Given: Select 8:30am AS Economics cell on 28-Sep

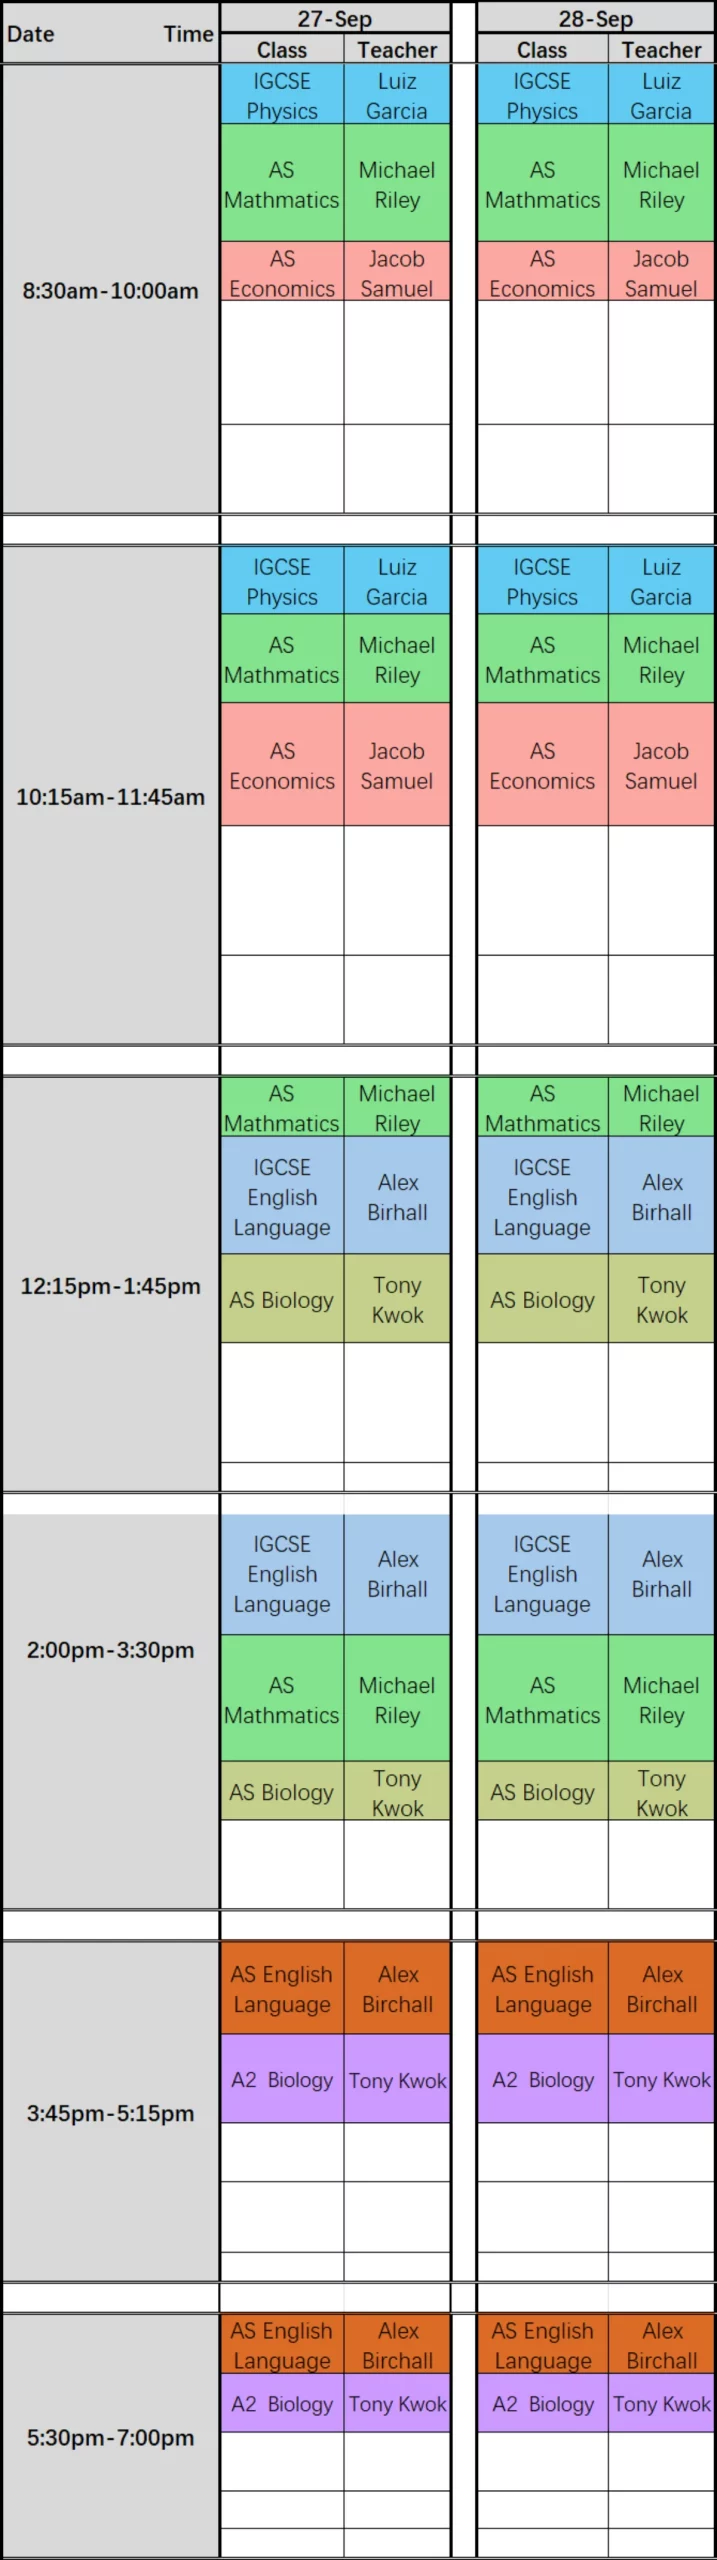Looking at the screenshot, I should click(x=542, y=272).
